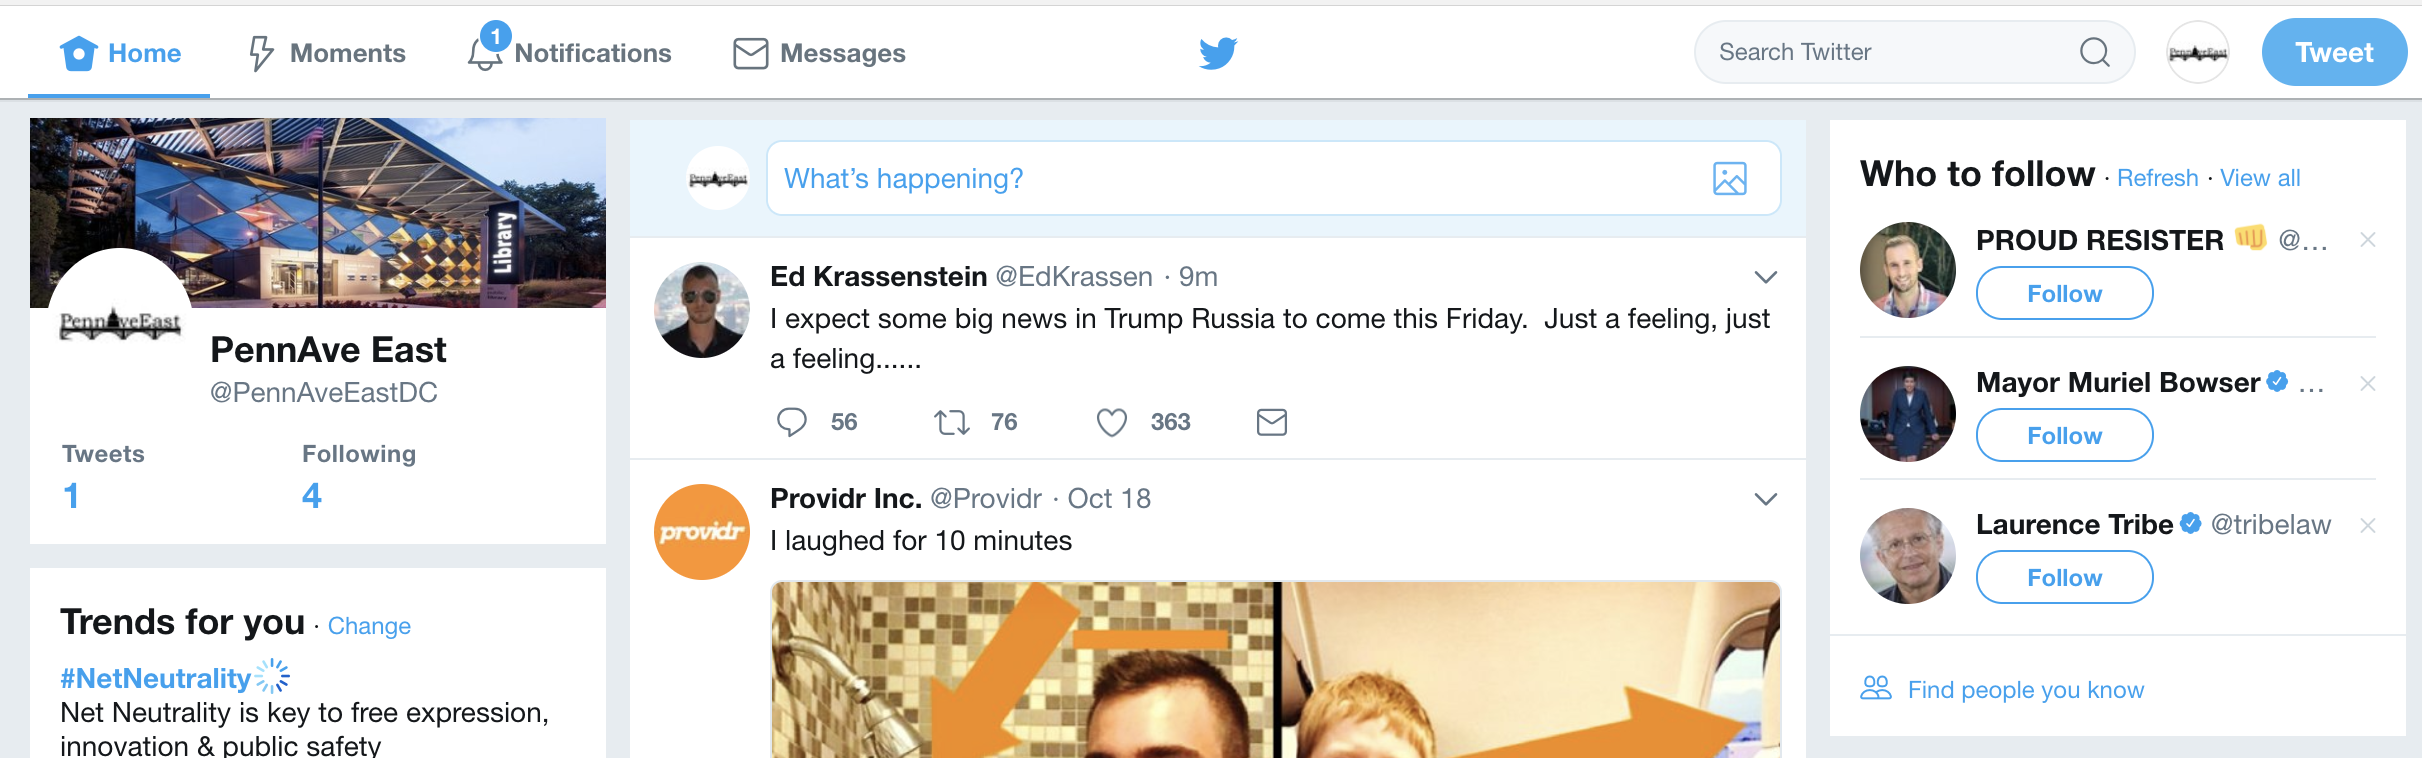Expand options for Ed Krassenstein's tweet
This screenshot has height=758, width=2422.
pyautogui.click(x=1766, y=277)
